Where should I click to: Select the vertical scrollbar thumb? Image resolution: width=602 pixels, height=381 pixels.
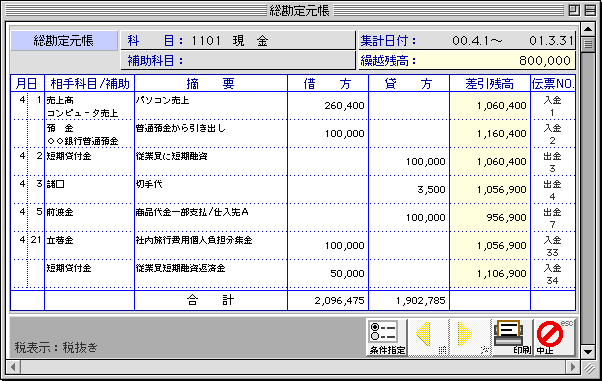click(x=588, y=44)
